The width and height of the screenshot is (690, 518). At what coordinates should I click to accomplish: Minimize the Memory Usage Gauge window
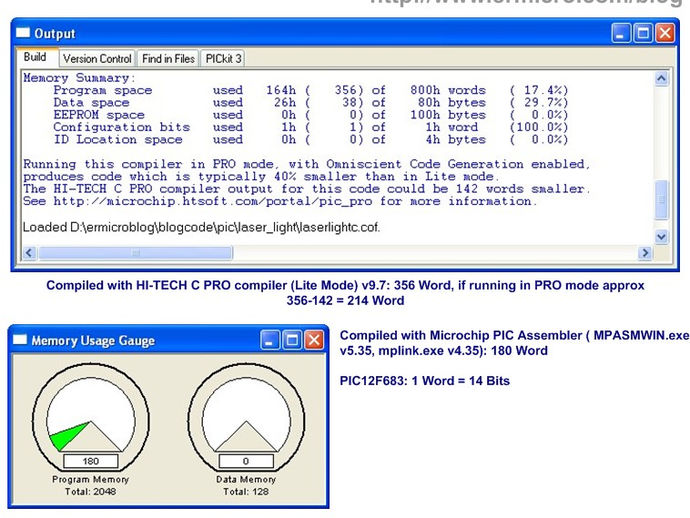click(x=270, y=340)
